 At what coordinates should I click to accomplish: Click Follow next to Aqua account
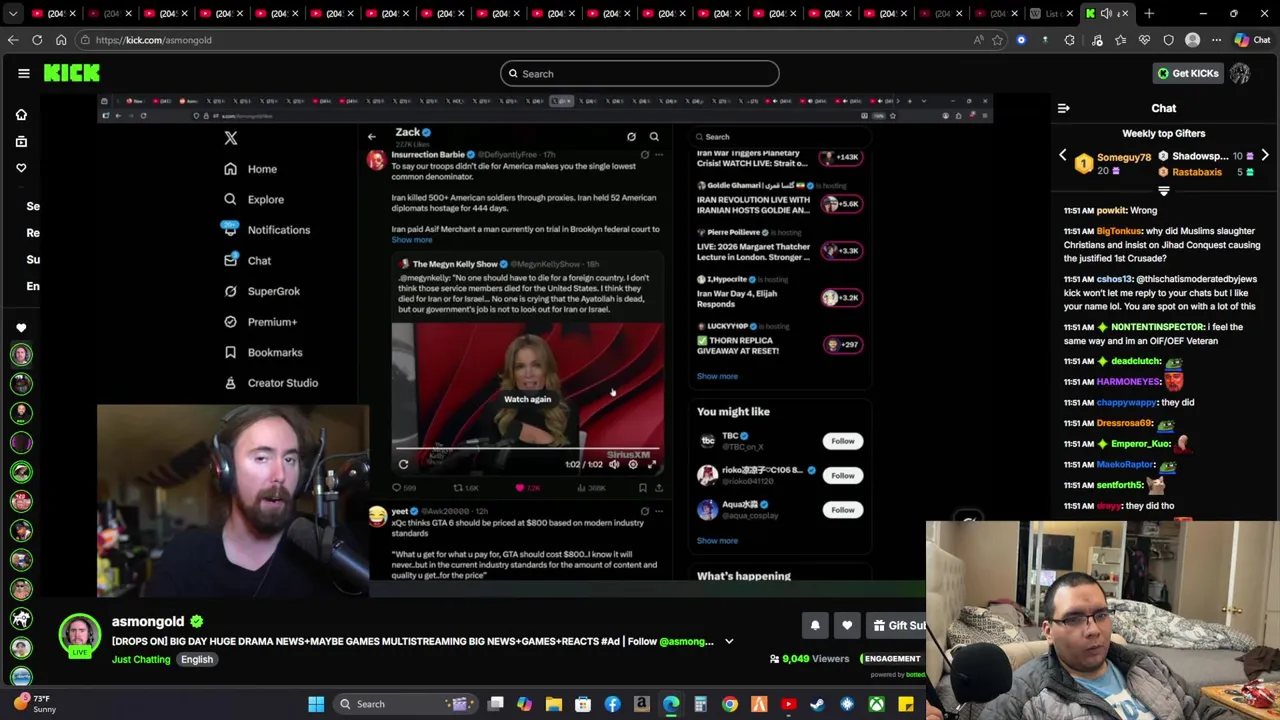tap(843, 510)
